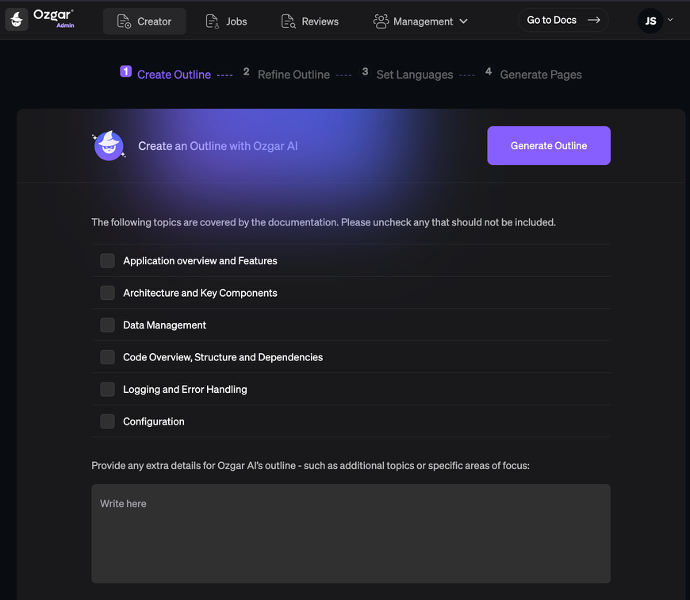Screen dimensions: 690x600
Task: Click the Reviews magnifier document icon
Action: 288,21
